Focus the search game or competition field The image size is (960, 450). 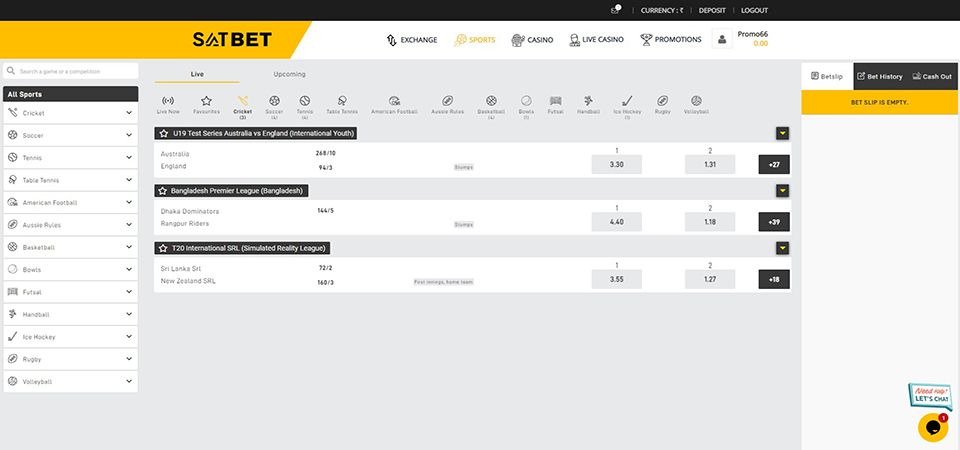coord(70,71)
